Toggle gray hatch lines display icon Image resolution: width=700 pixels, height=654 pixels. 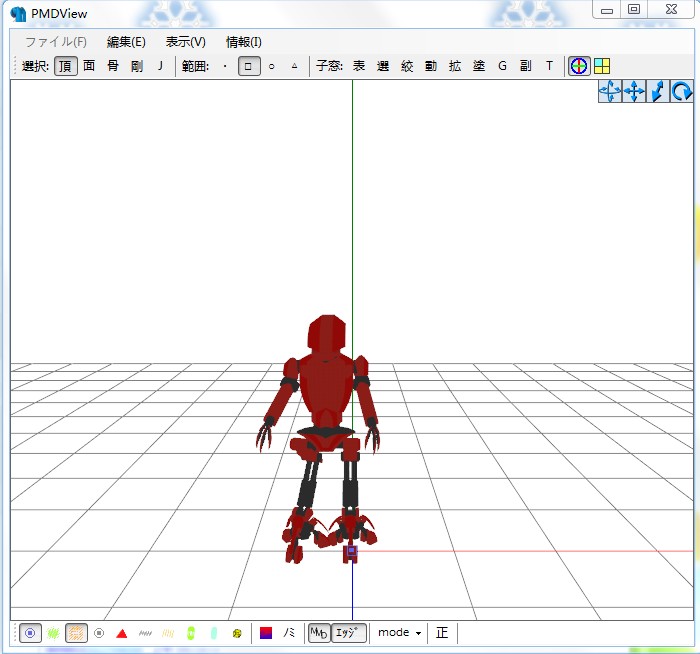145,633
